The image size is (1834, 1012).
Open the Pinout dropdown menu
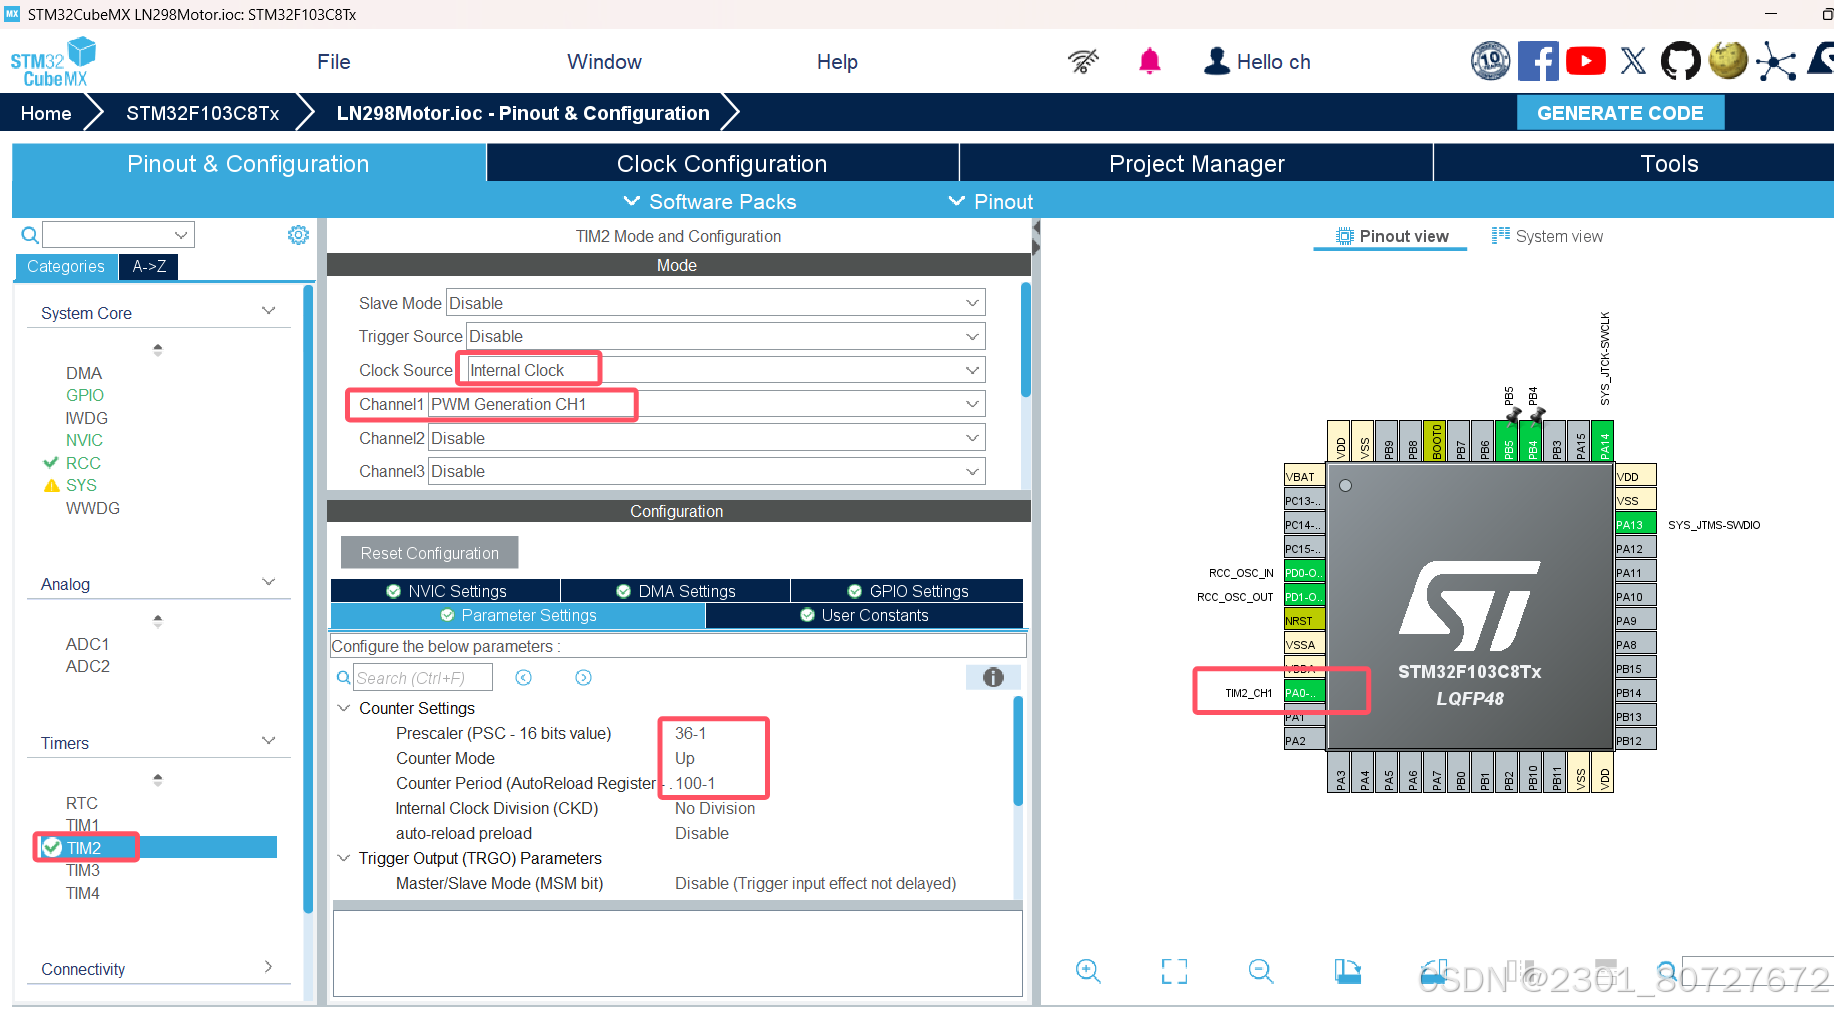pyautogui.click(x=991, y=201)
